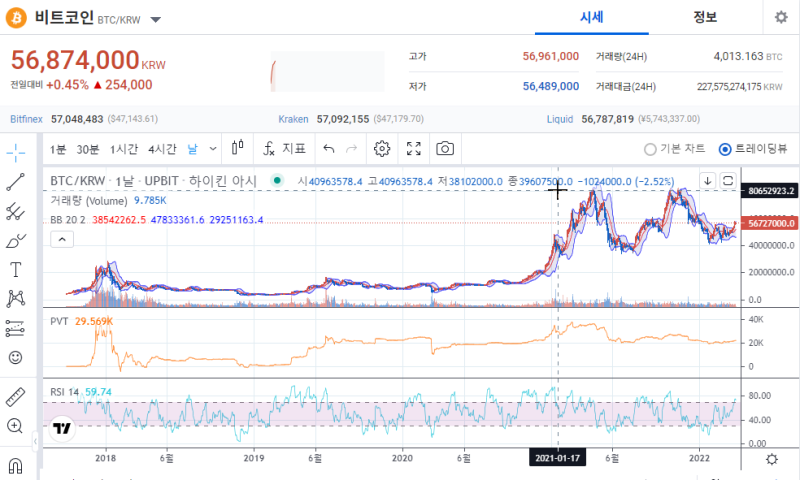Viewport: 800px width, 480px height.
Task: Select the Text annotation tool
Action: point(16,269)
